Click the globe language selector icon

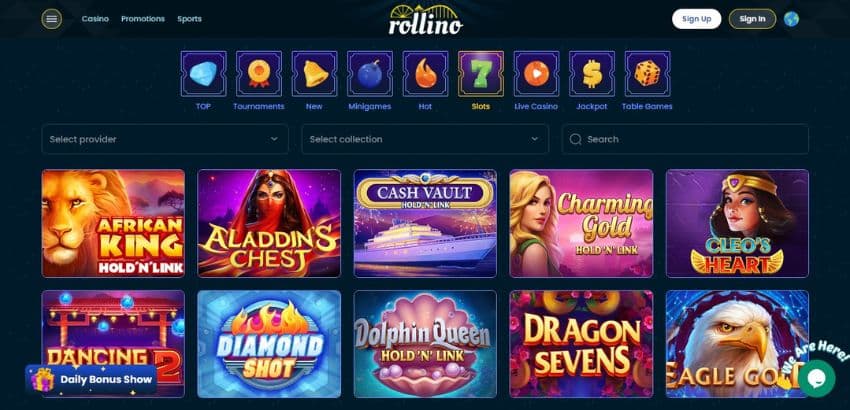[x=791, y=19]
